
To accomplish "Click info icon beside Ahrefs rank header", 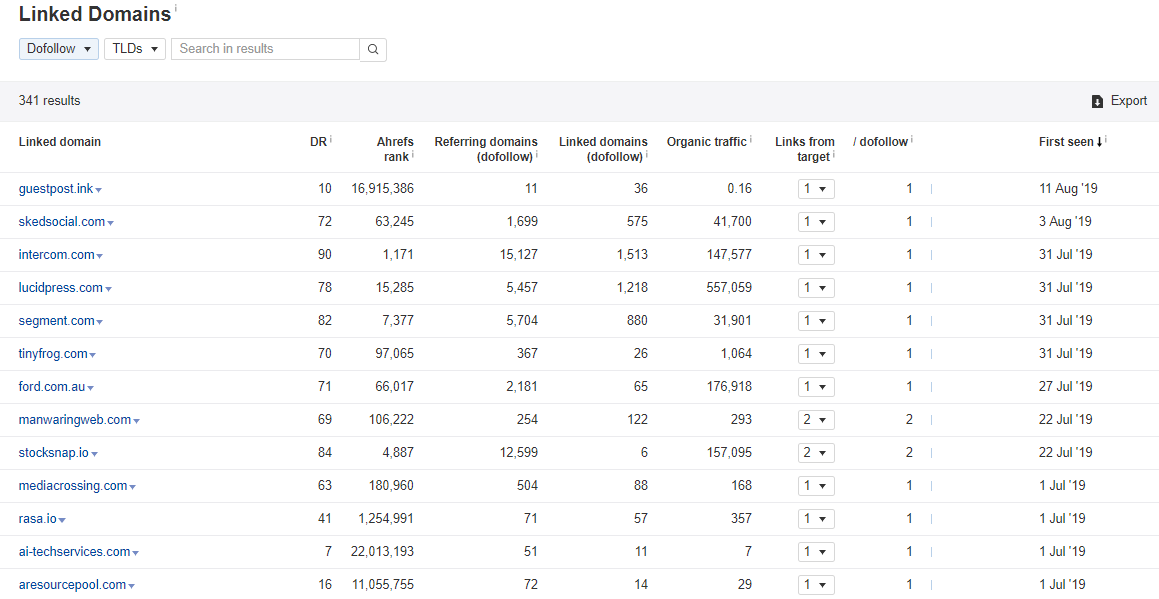I will [412, 155].
